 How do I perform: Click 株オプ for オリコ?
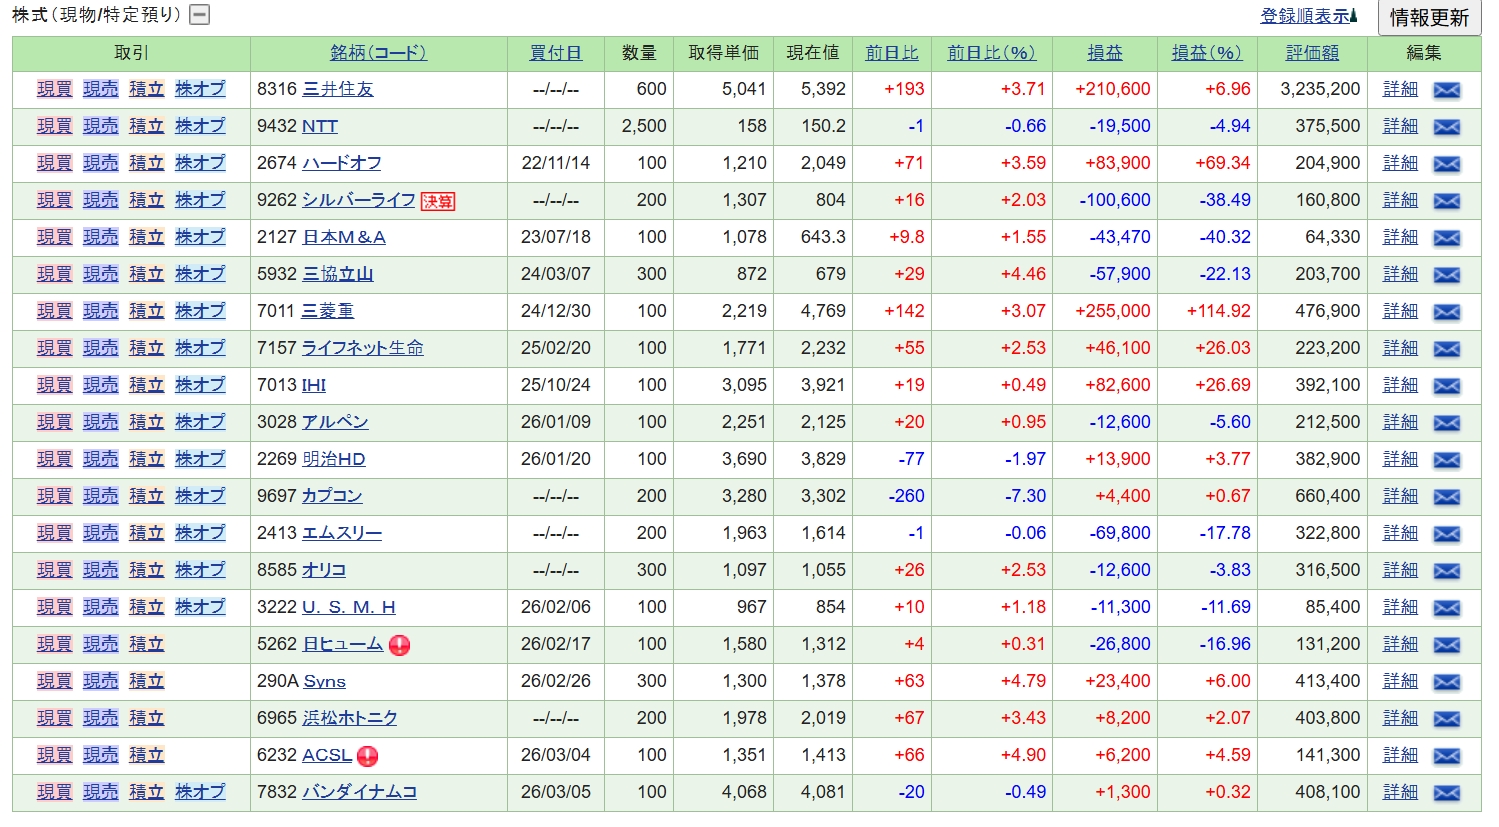coord(200,570)
